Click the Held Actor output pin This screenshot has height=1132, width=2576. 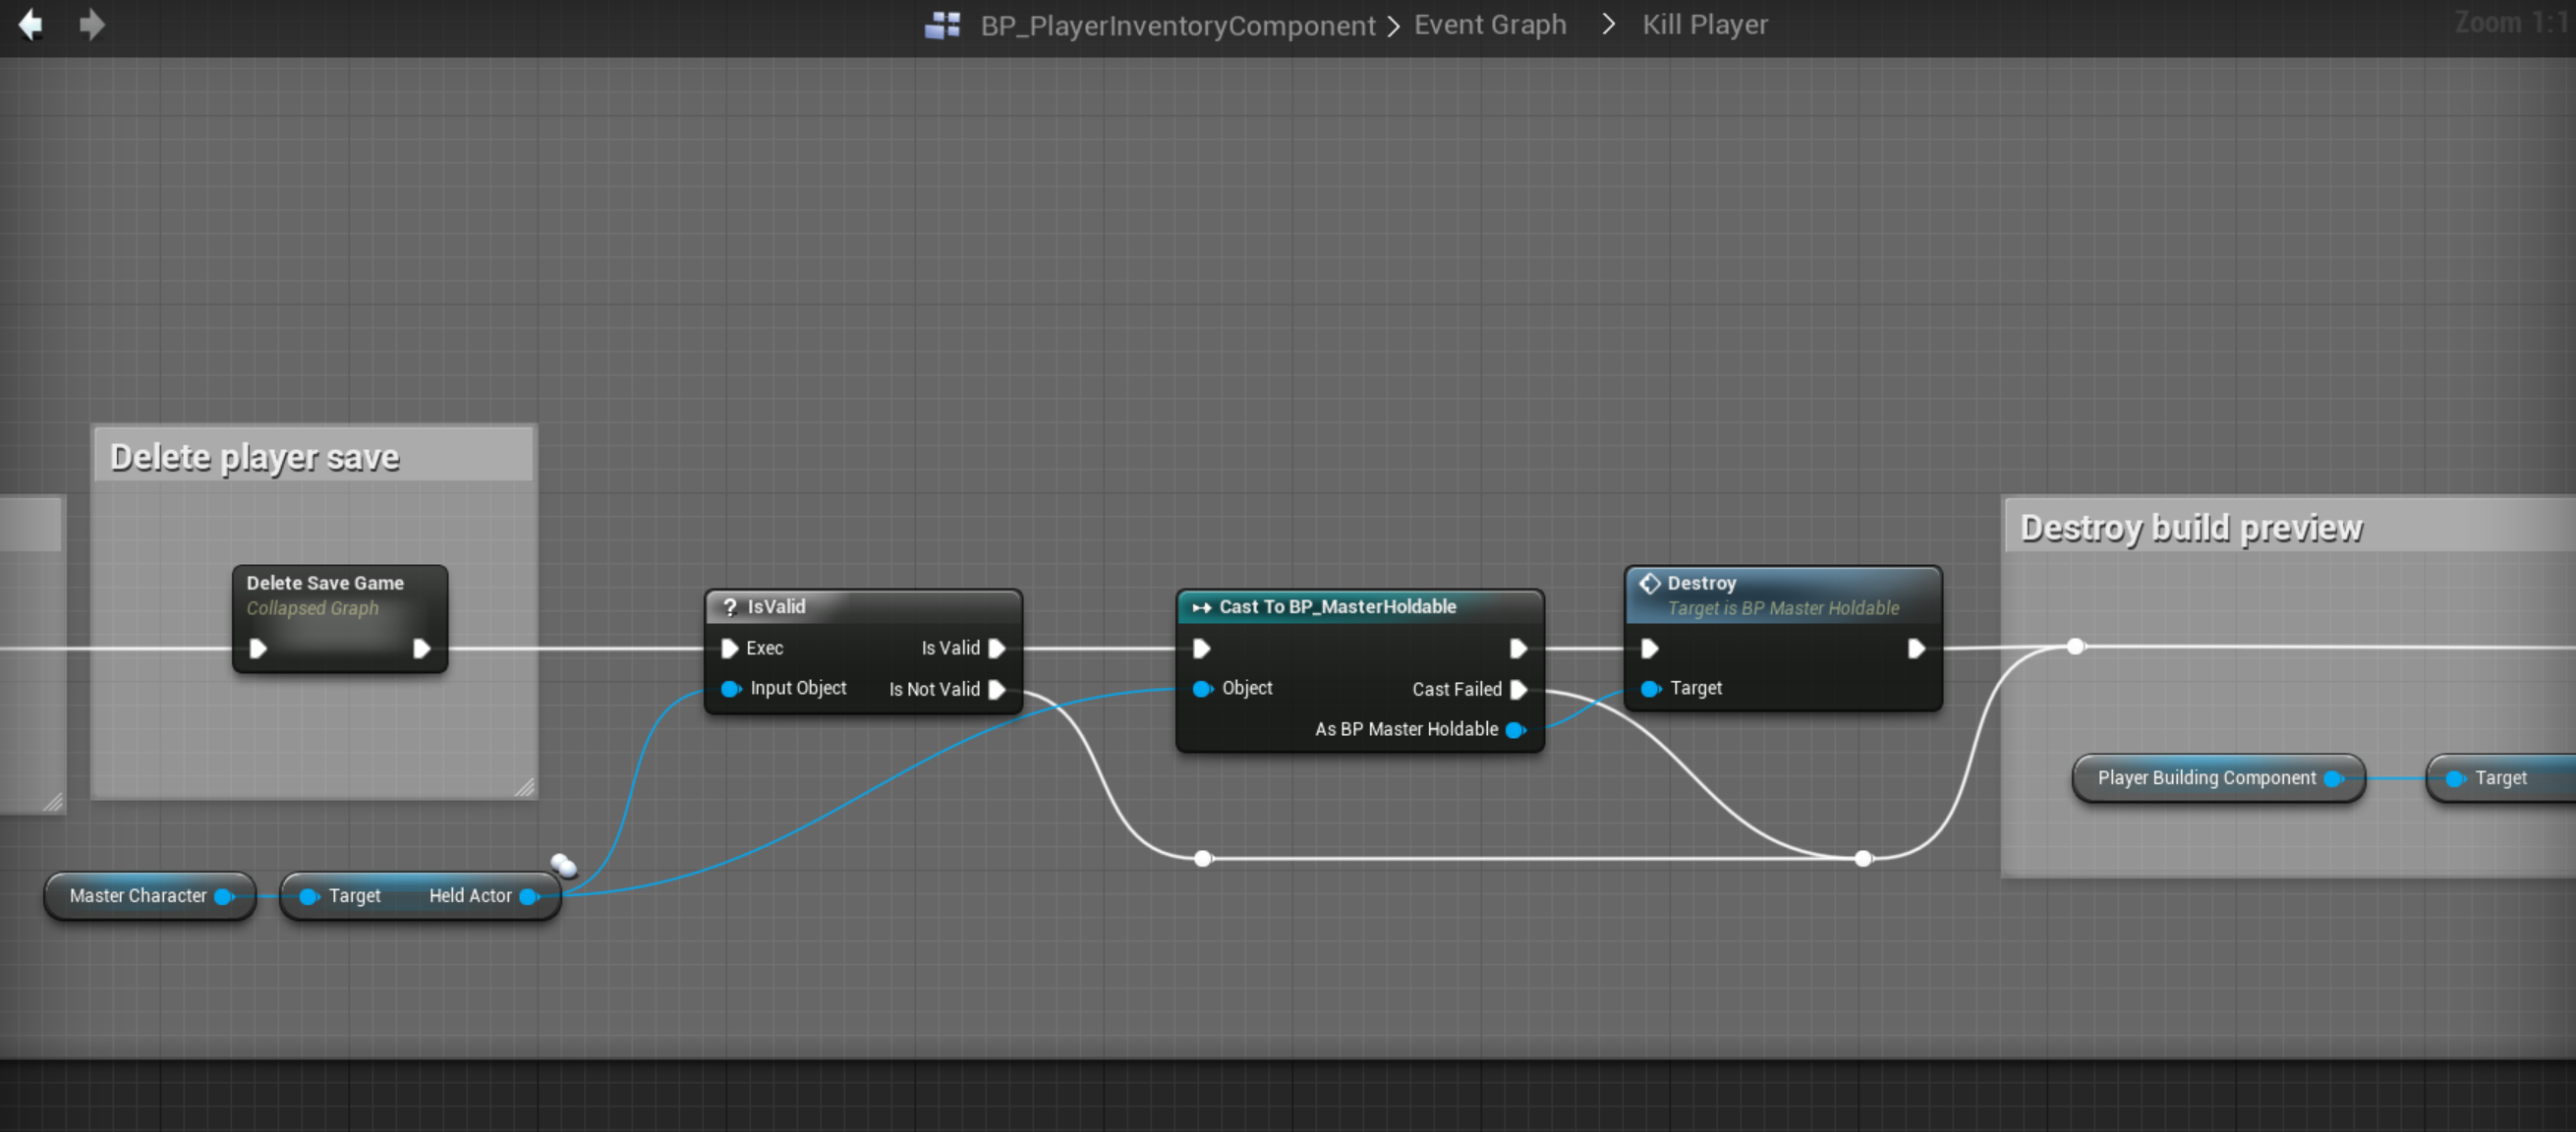[528, 896]
